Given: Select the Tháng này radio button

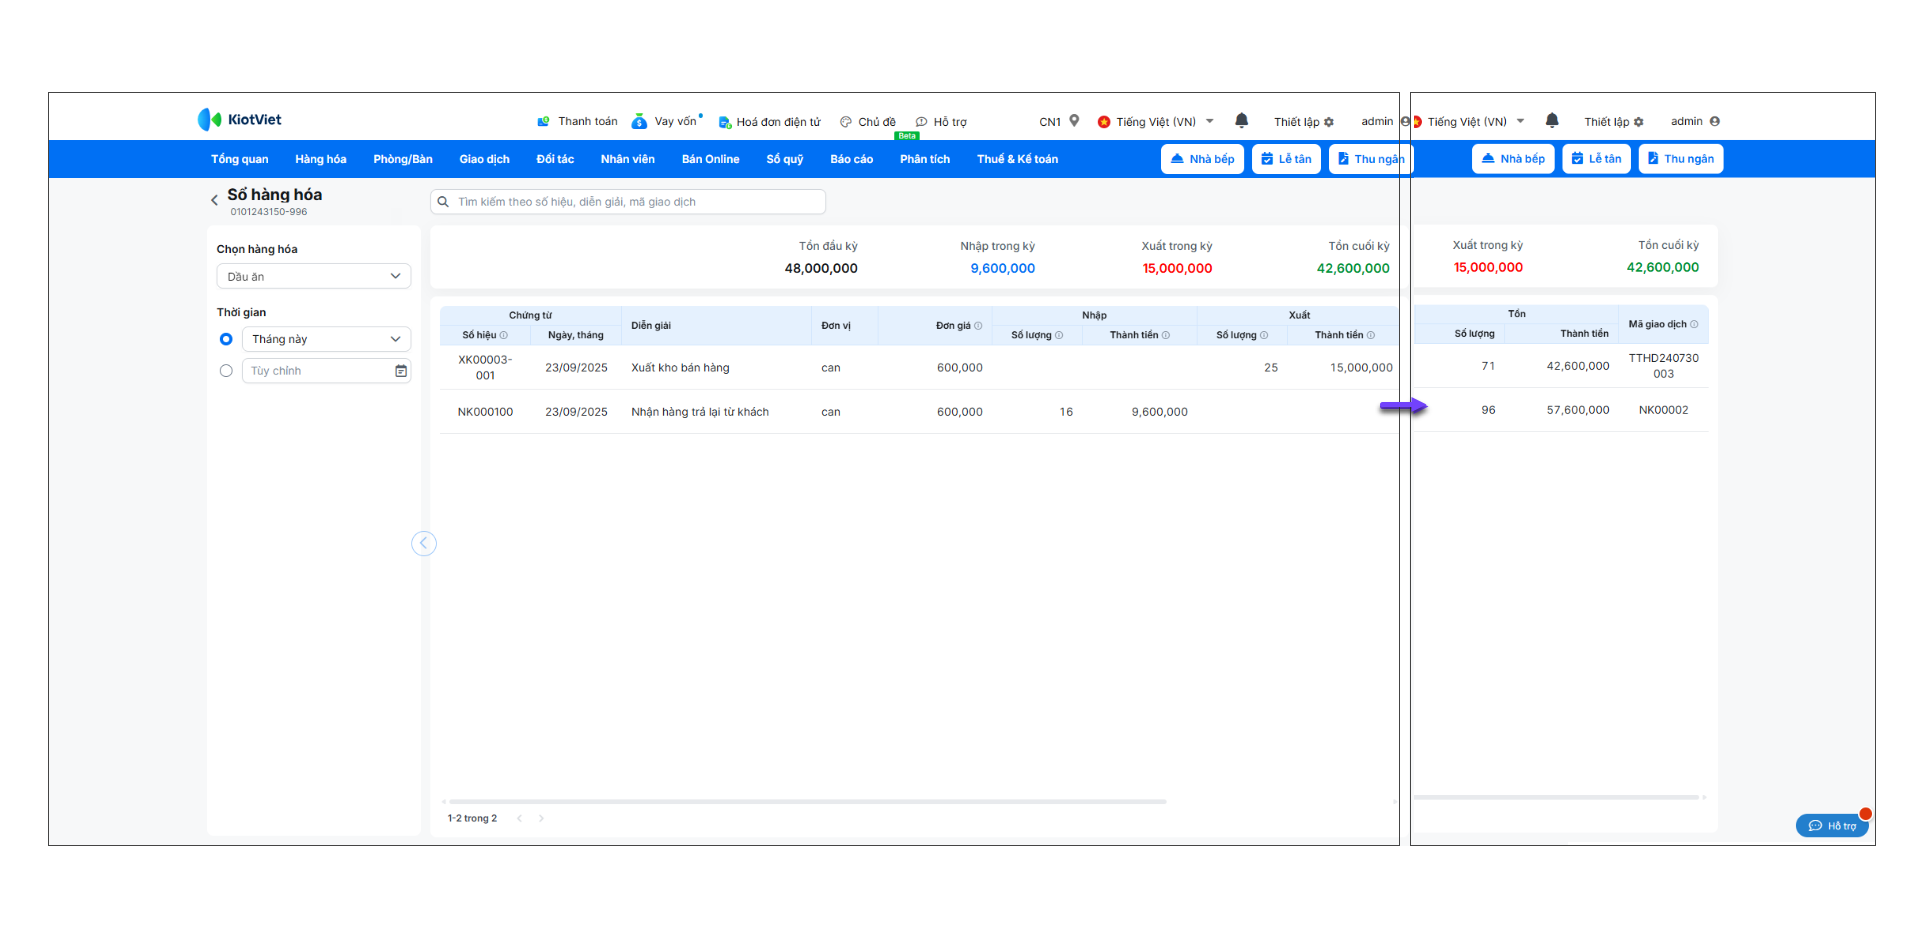Looking at the screenshot, I should [226, 339].
